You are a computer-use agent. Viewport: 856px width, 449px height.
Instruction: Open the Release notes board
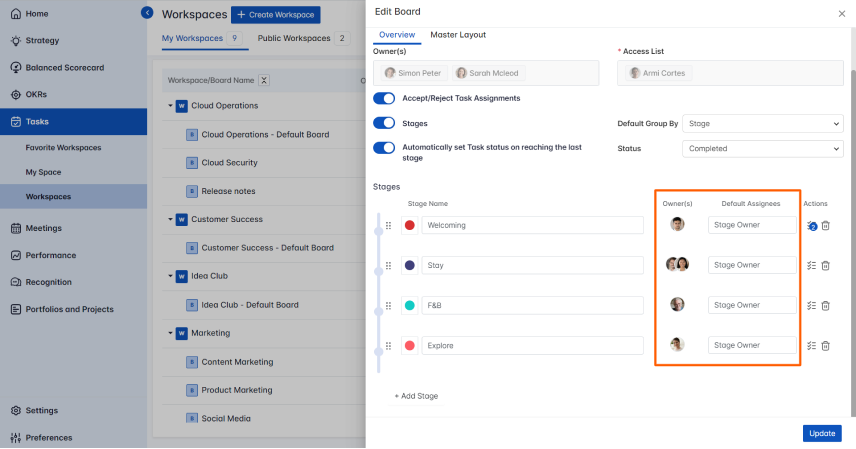228,191
